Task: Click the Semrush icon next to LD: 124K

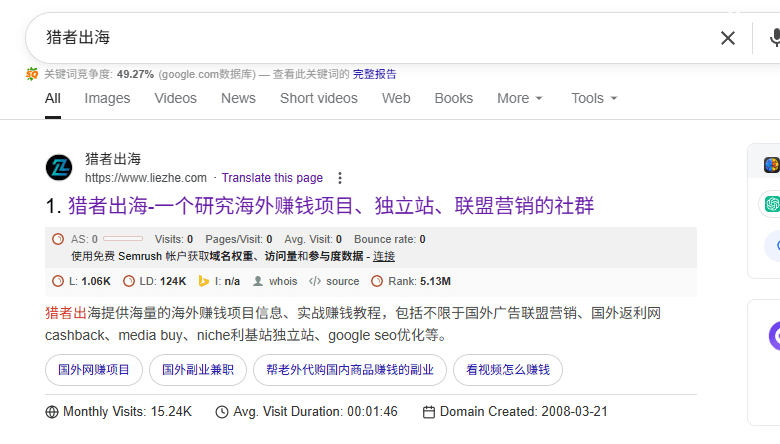Action: click(129, 281)
